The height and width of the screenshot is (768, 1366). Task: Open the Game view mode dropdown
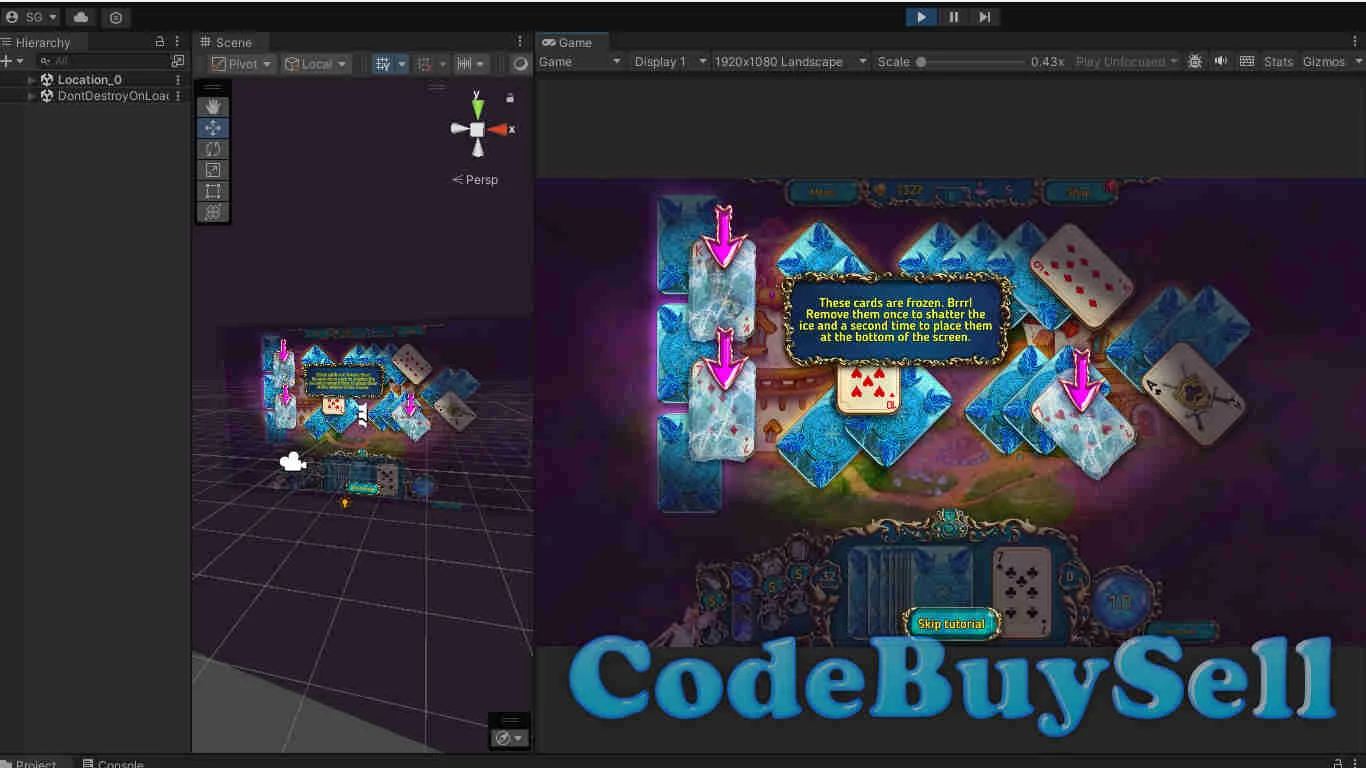tap(580, 61)
